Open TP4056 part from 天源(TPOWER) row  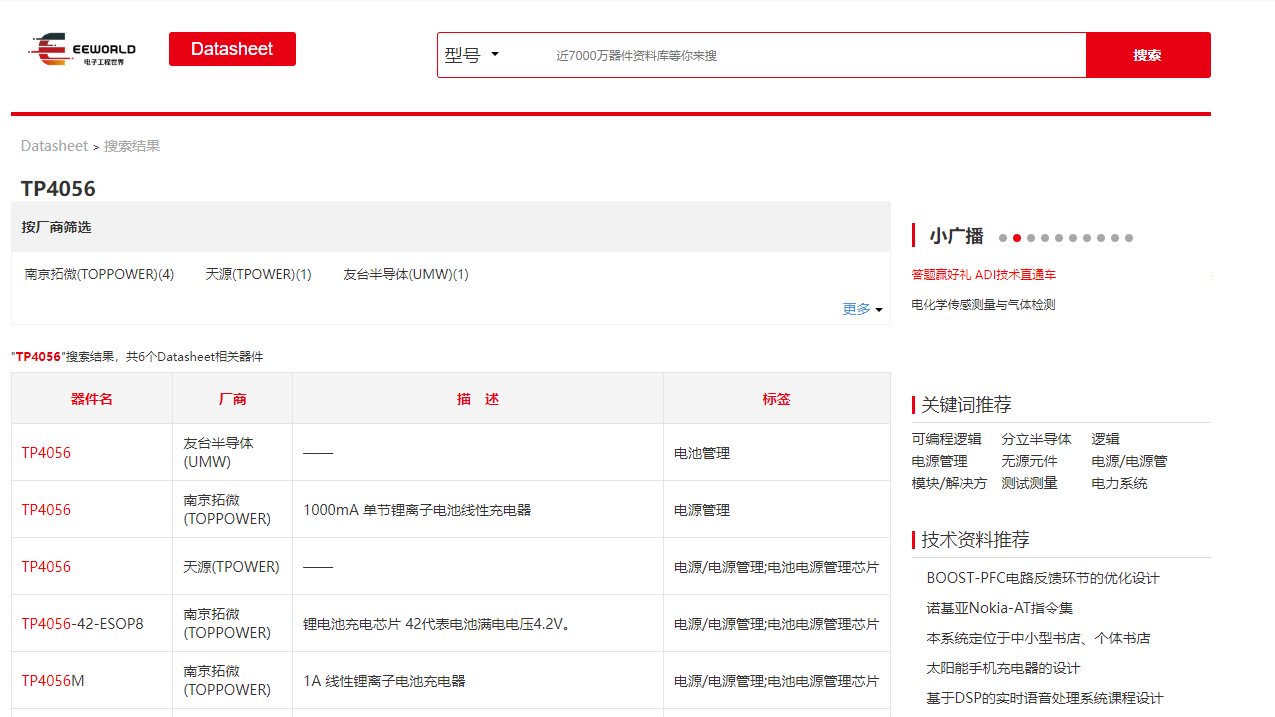click(x=46, y=567)
